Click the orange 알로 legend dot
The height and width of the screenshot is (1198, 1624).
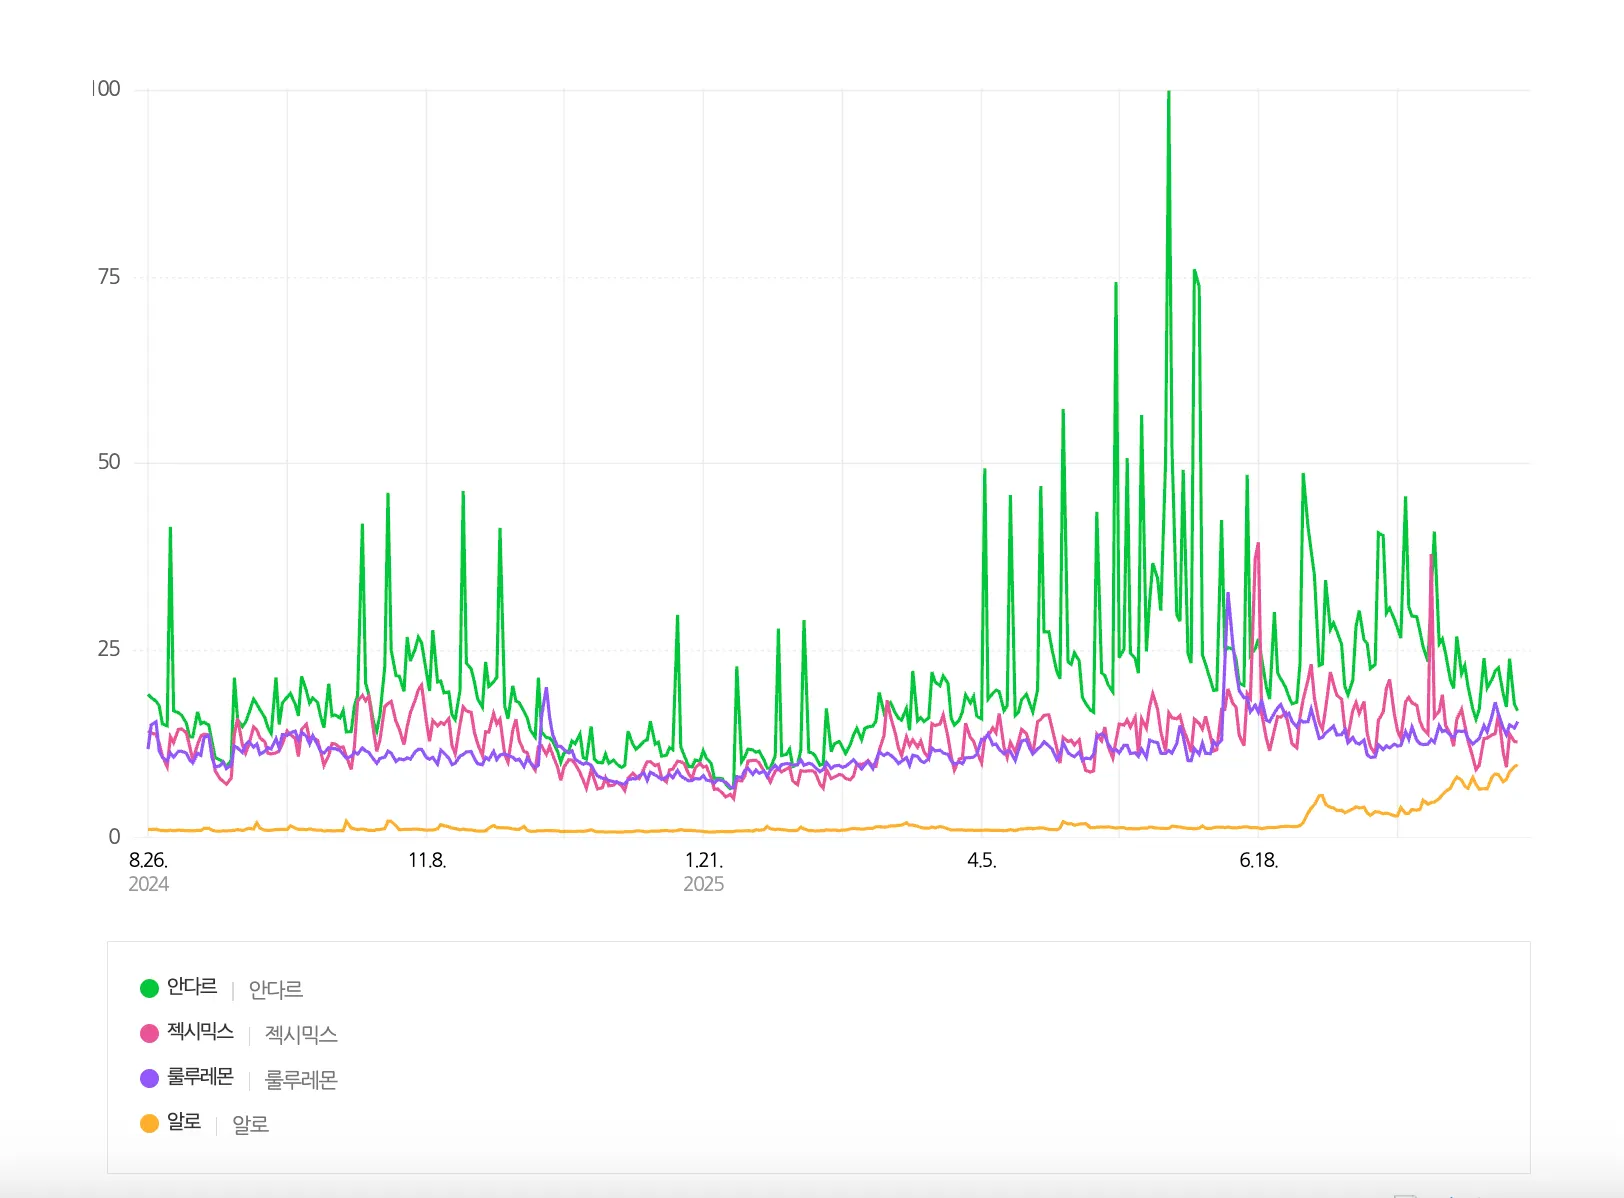click(x=149, y=1123)
